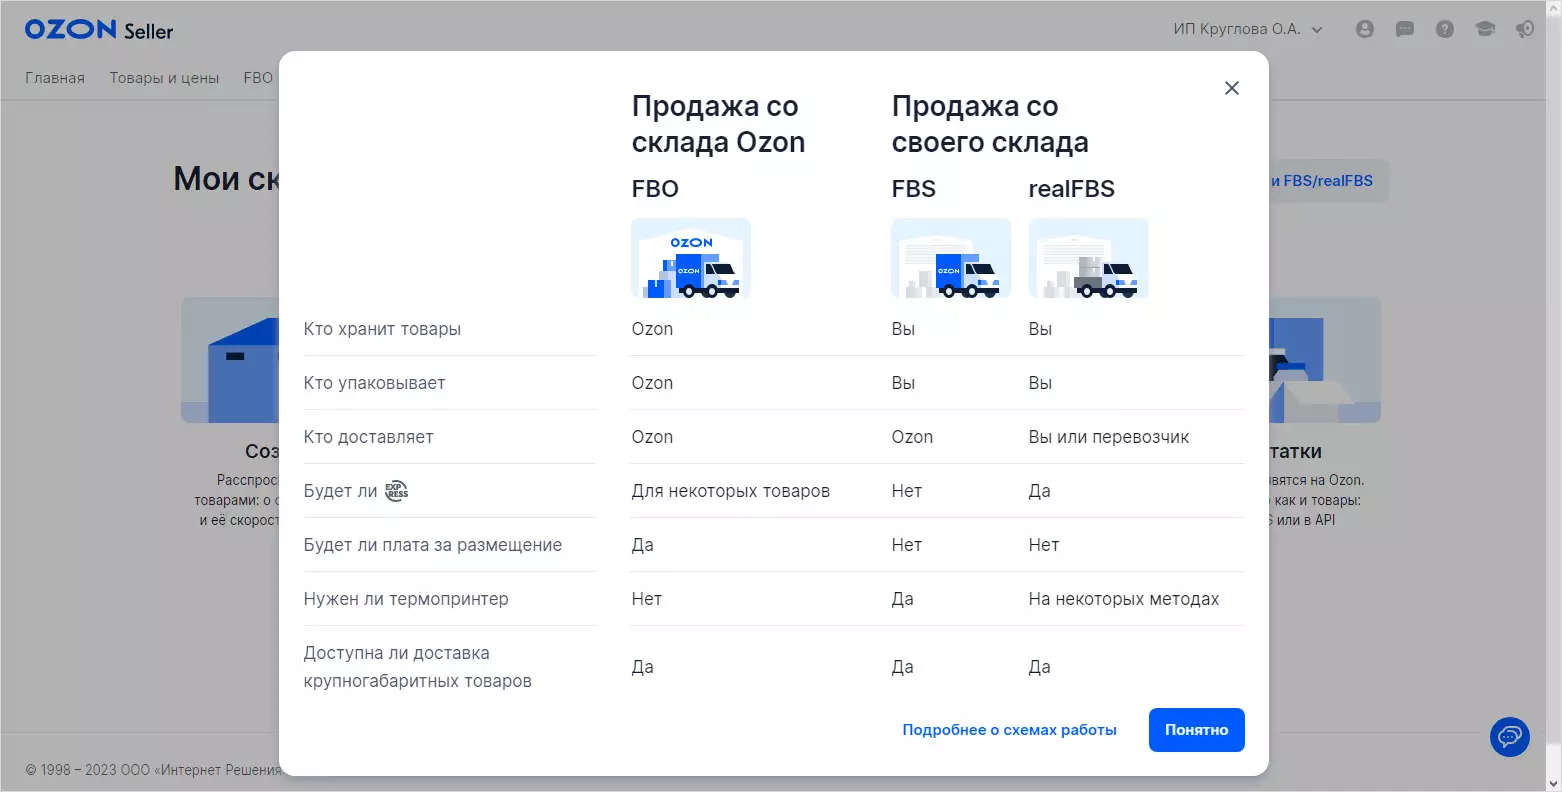The width and height of the screenshot is (1562, 792).
Task: Click 'Доступна ли доставка крупногабаритных товаров' label
Action: (417, 667)
